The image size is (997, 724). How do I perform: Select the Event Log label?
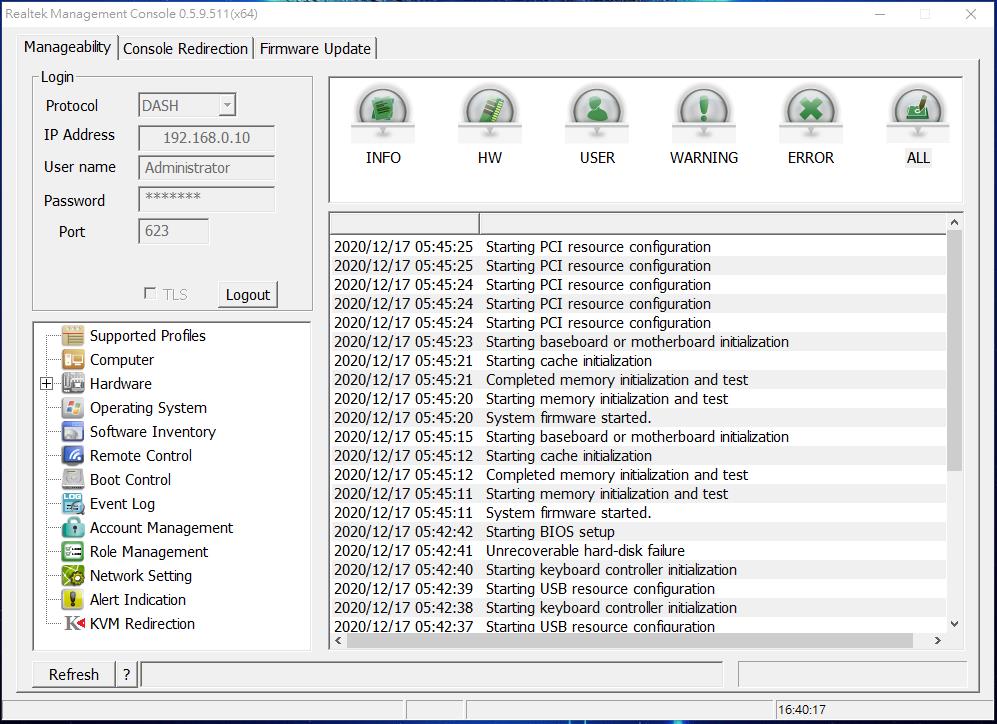[x=122, y=503]
